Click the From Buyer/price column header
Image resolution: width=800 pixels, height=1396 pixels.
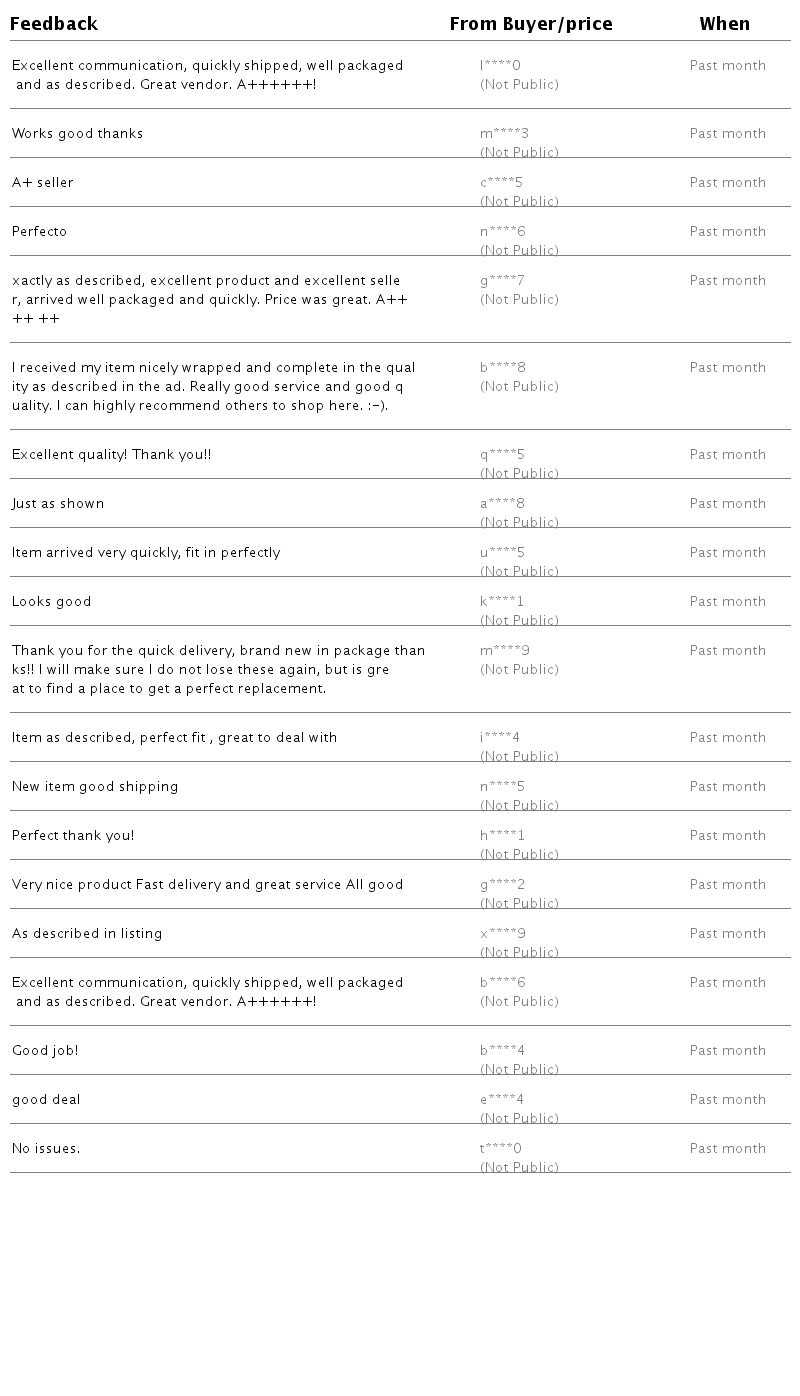(x=530, y=24)
